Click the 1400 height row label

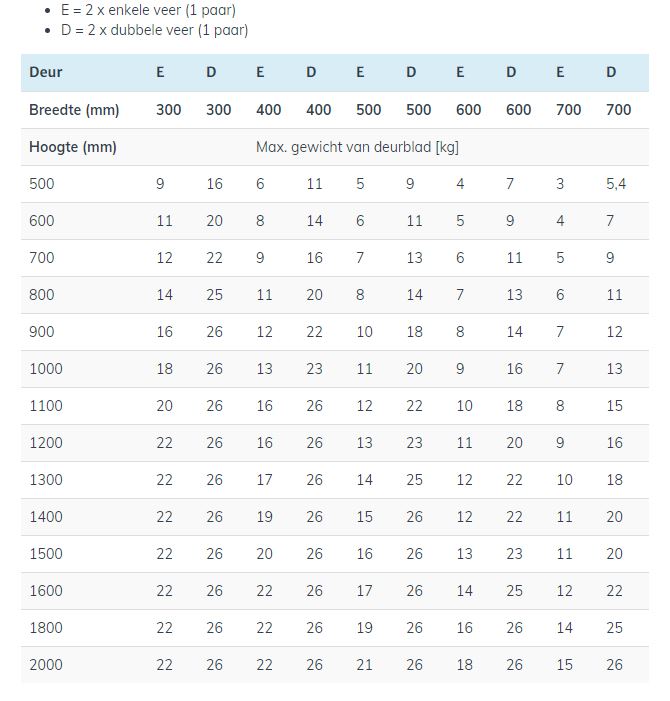click(x=45, y=517)
